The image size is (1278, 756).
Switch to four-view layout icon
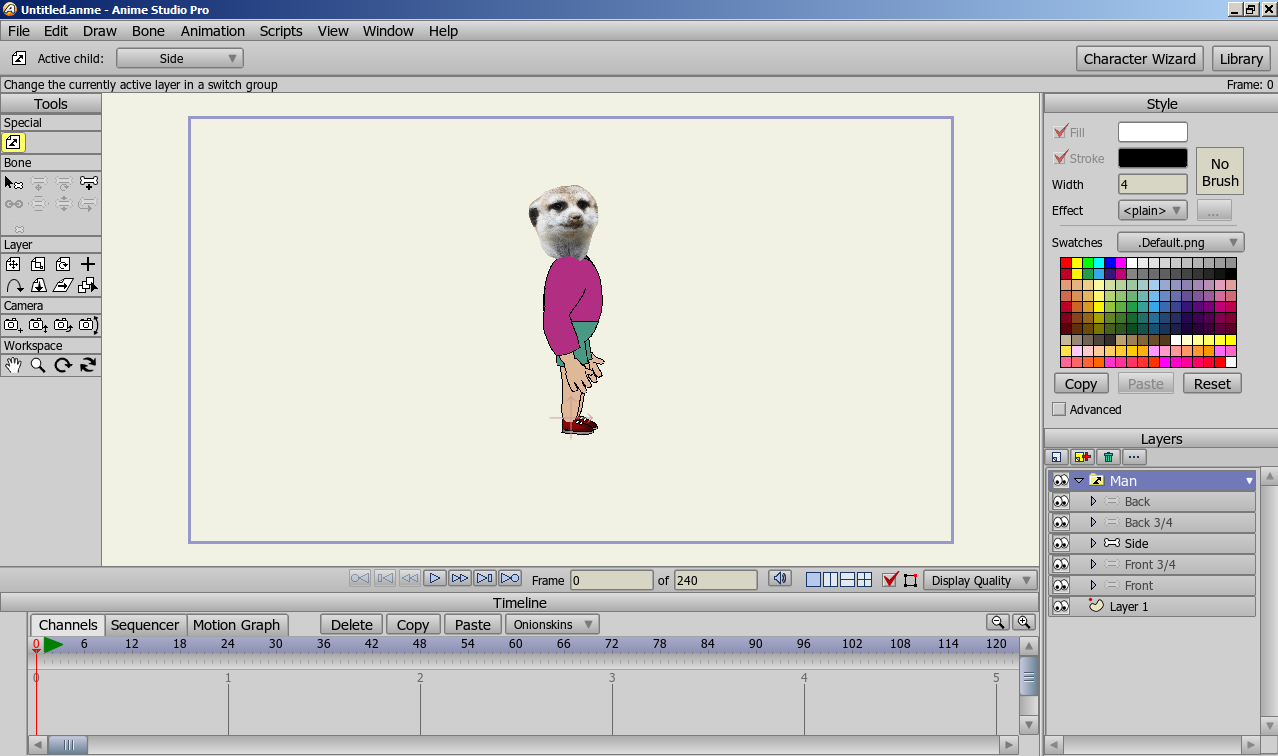click(864, 579)
